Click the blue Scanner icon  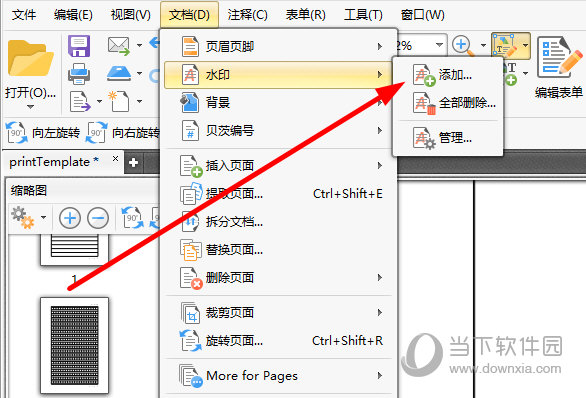119,73
